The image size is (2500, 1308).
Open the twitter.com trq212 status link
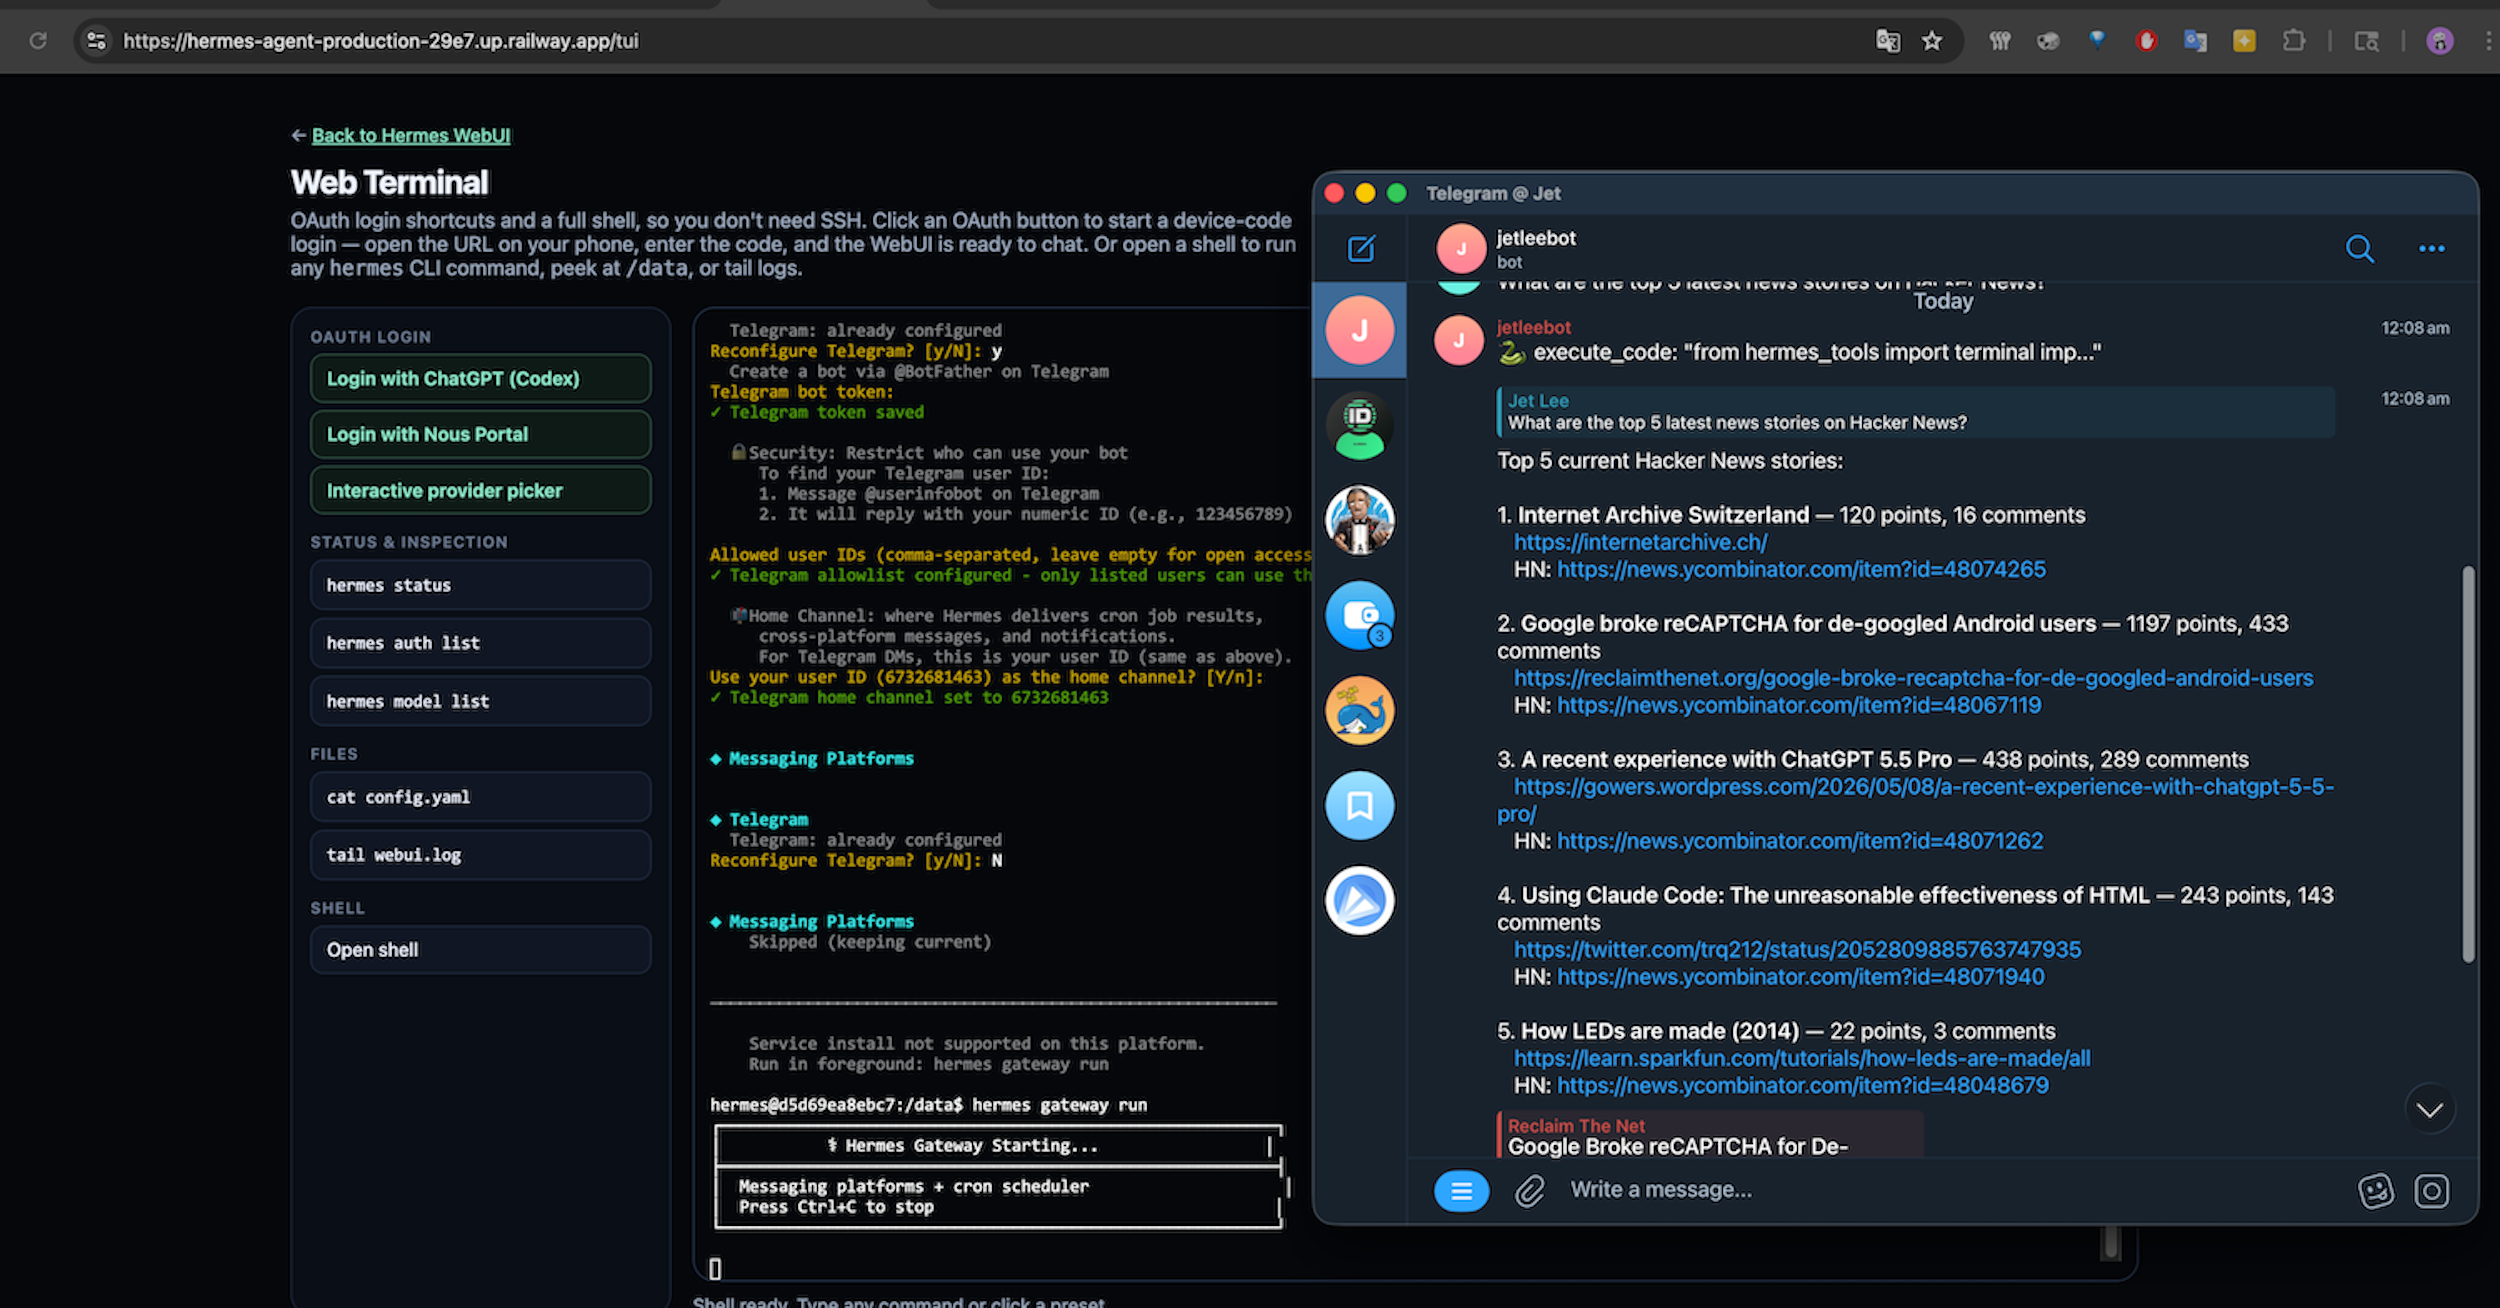[1797, 950]
